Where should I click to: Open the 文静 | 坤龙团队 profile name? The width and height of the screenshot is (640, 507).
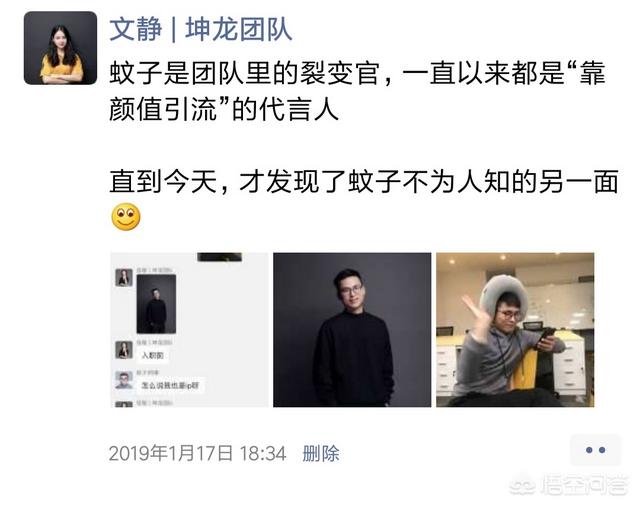(201, 29)
